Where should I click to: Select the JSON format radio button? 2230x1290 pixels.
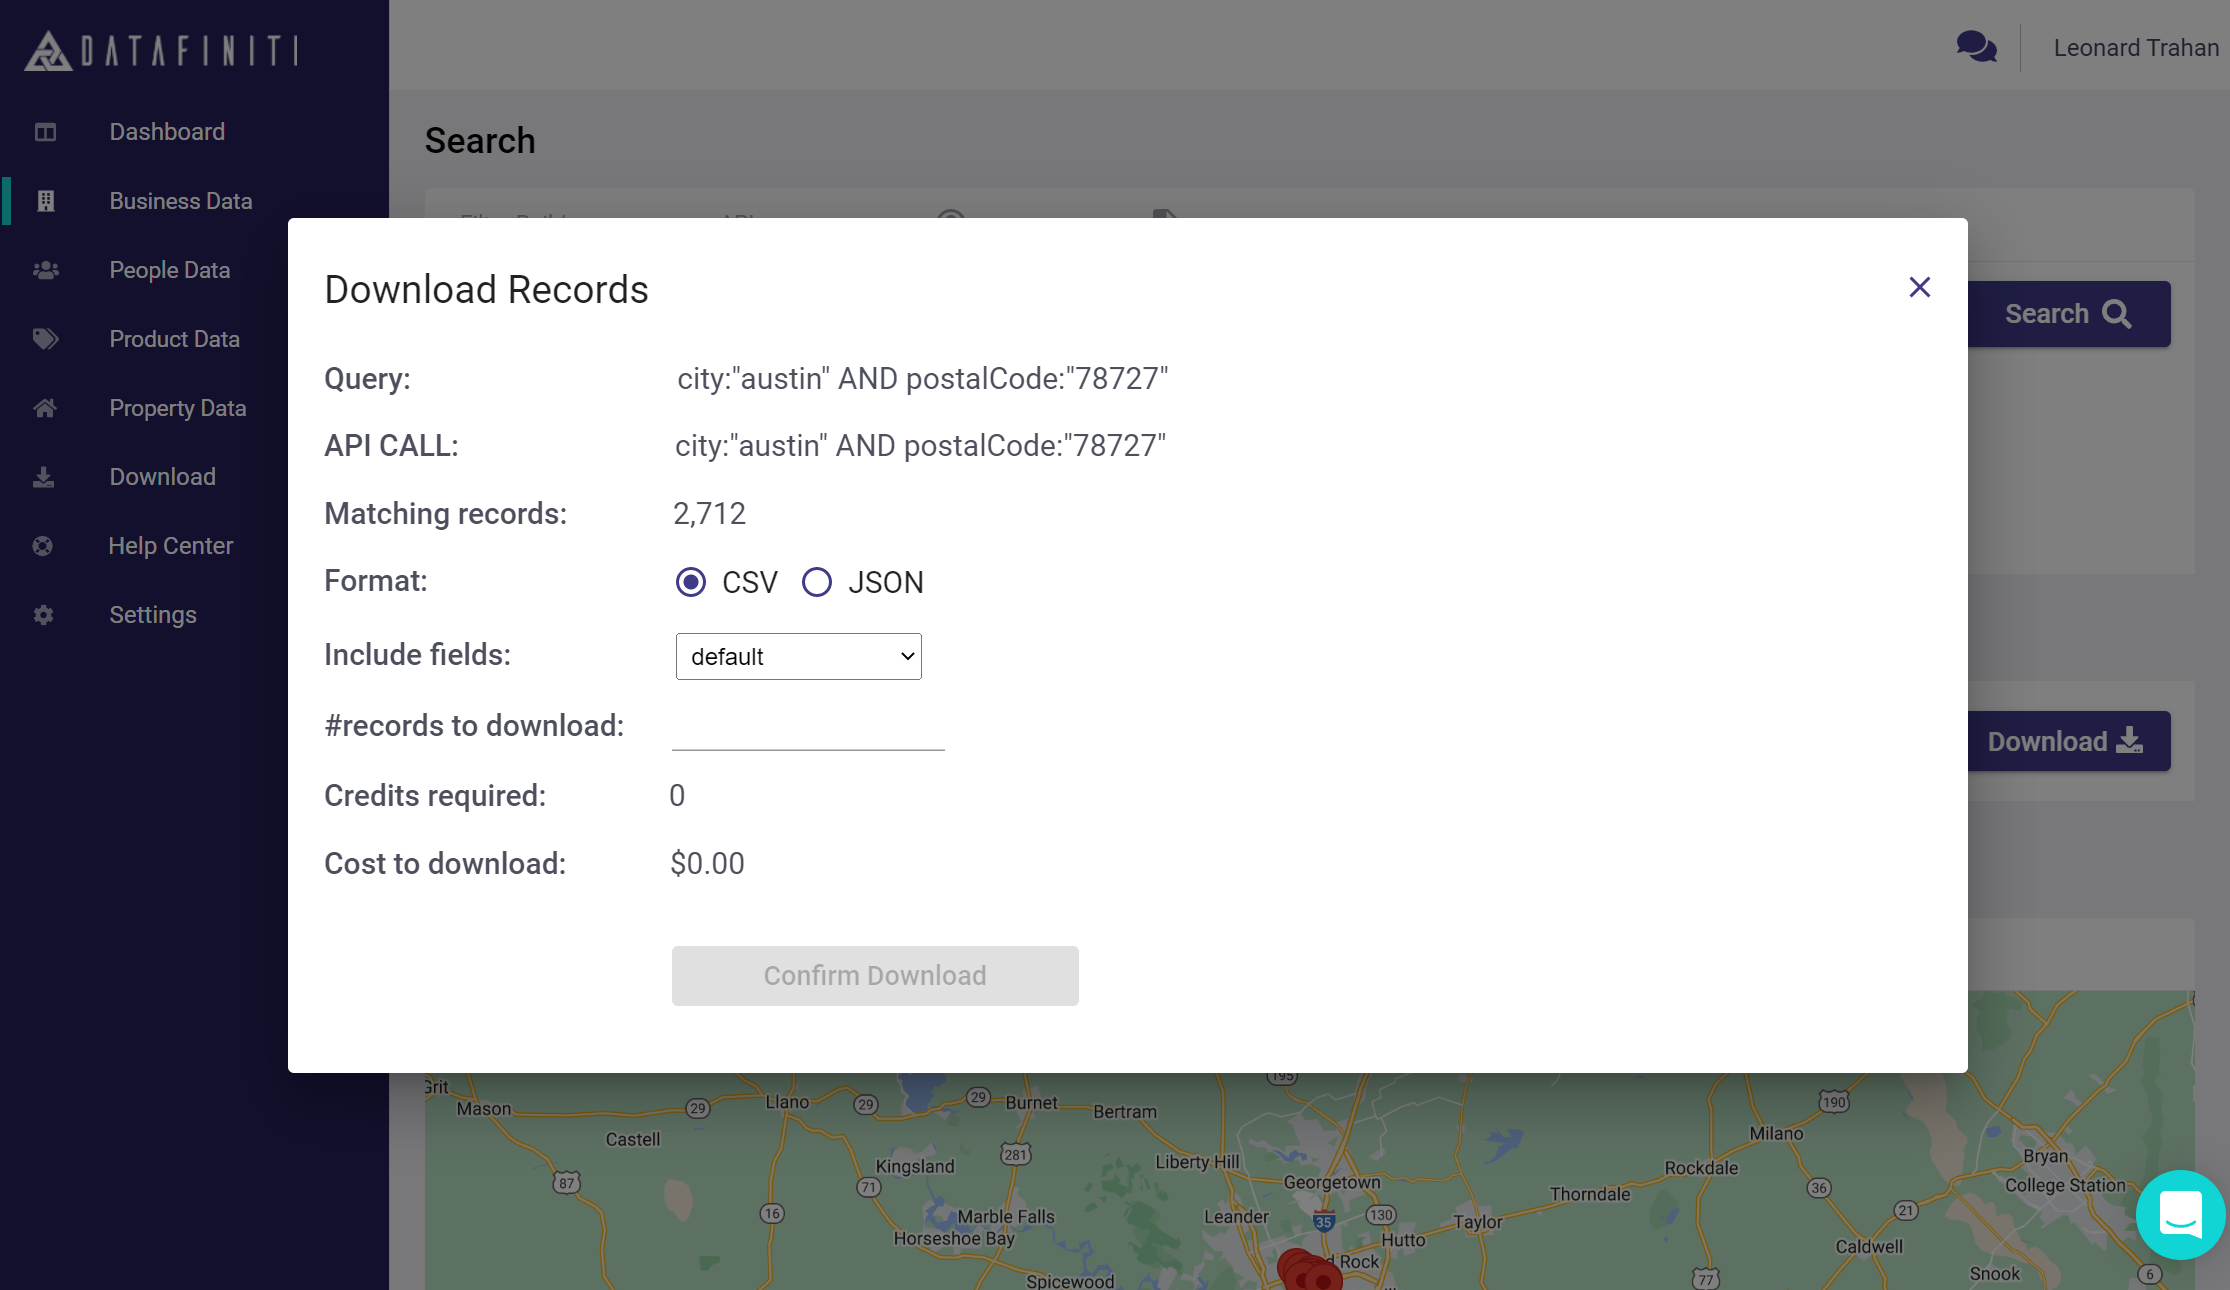tap(817, 582)
